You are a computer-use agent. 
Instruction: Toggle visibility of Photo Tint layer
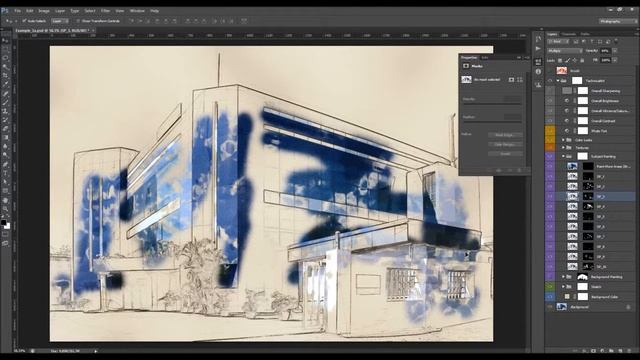coord(550,131)
